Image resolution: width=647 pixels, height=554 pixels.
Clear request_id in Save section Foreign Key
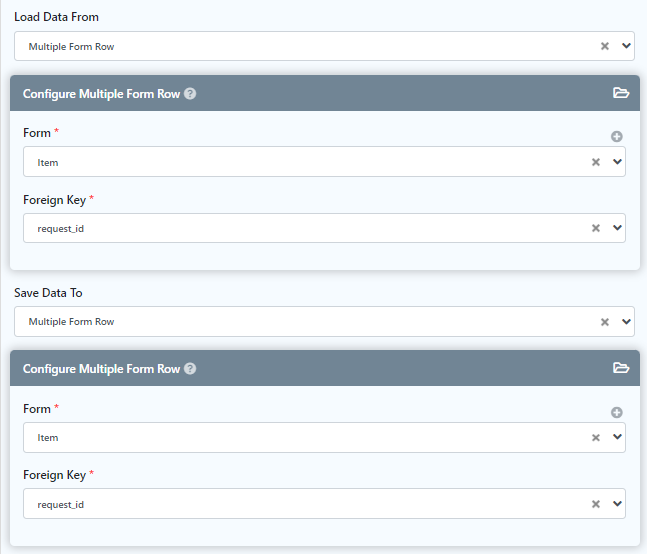tap(596, 504)
